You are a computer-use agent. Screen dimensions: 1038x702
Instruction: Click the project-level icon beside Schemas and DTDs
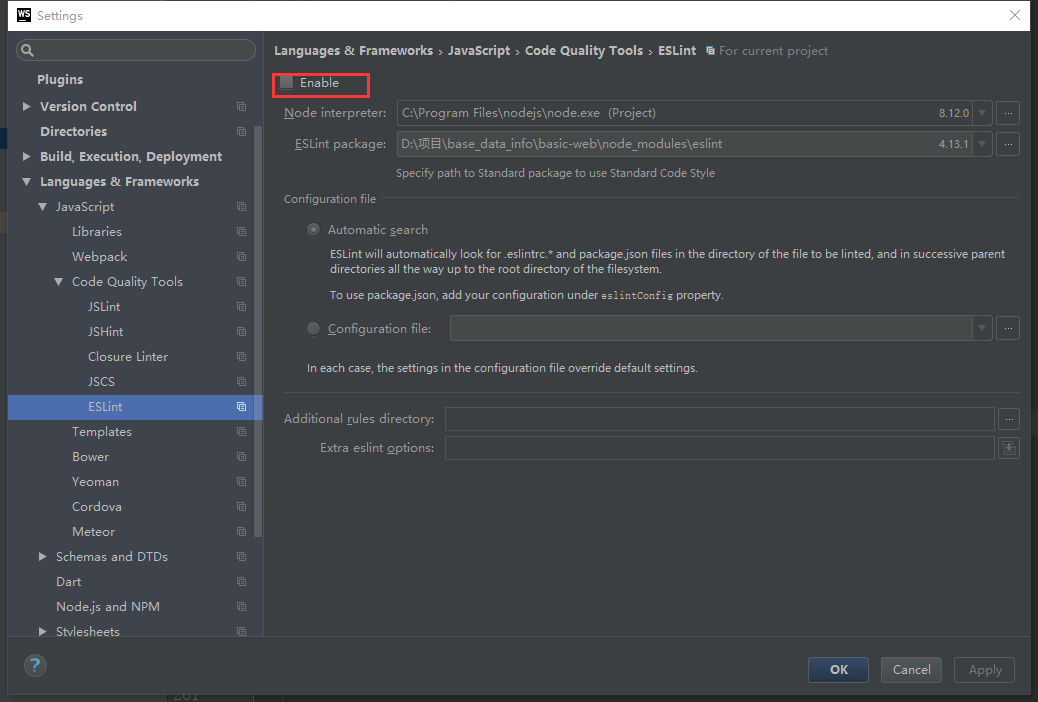pyautogui.click(x=242, y=557)
